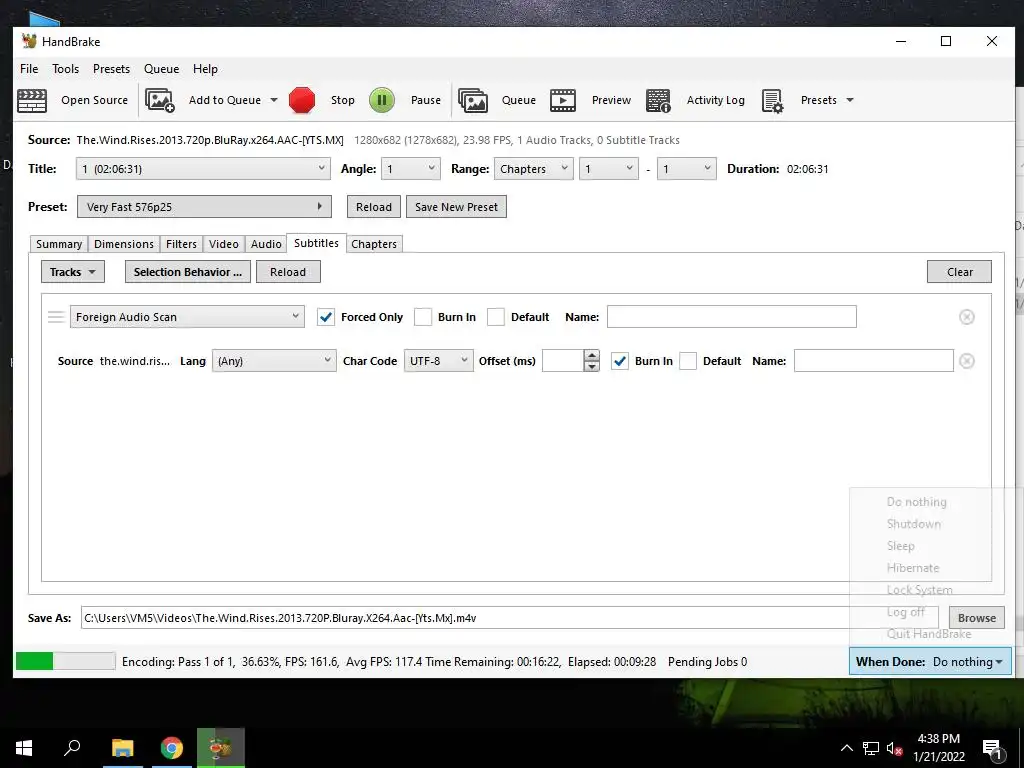This screenshot has width=1024, height=768.
Task: Open the Lang (Any) dropdown
Action: [x=274, y=360]
